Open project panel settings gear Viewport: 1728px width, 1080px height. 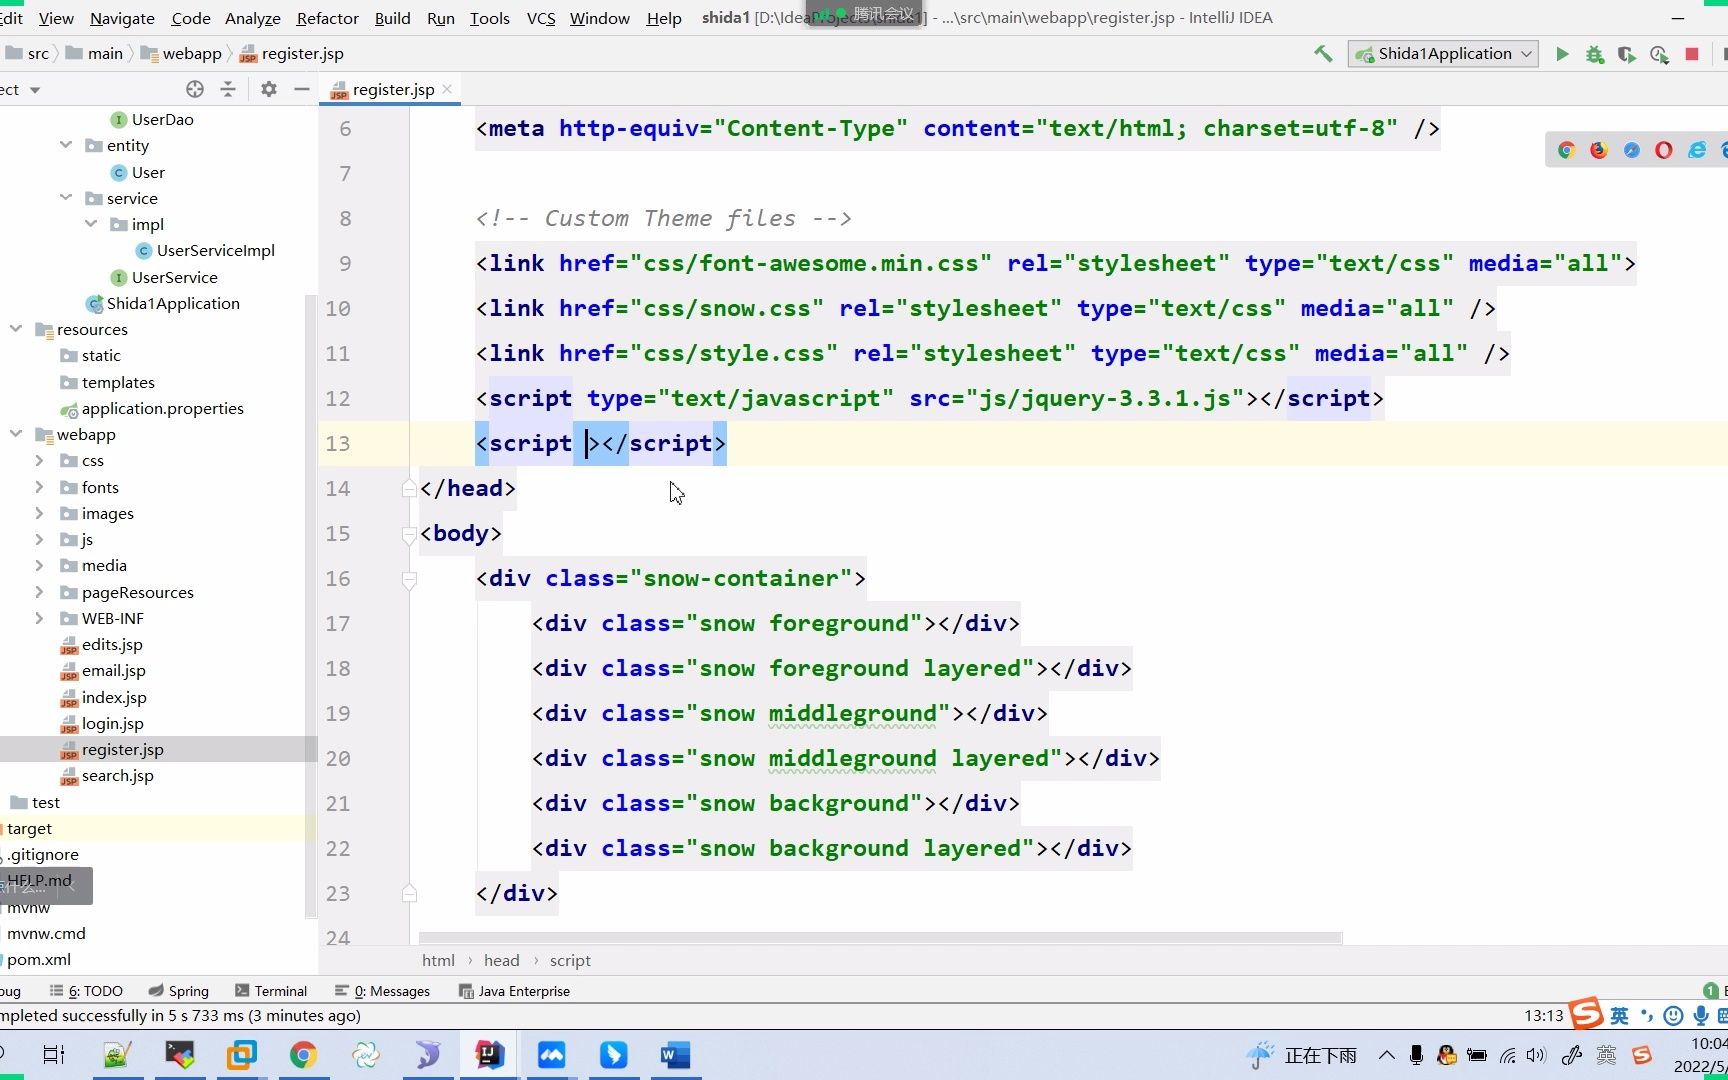(x=269, y=89)
